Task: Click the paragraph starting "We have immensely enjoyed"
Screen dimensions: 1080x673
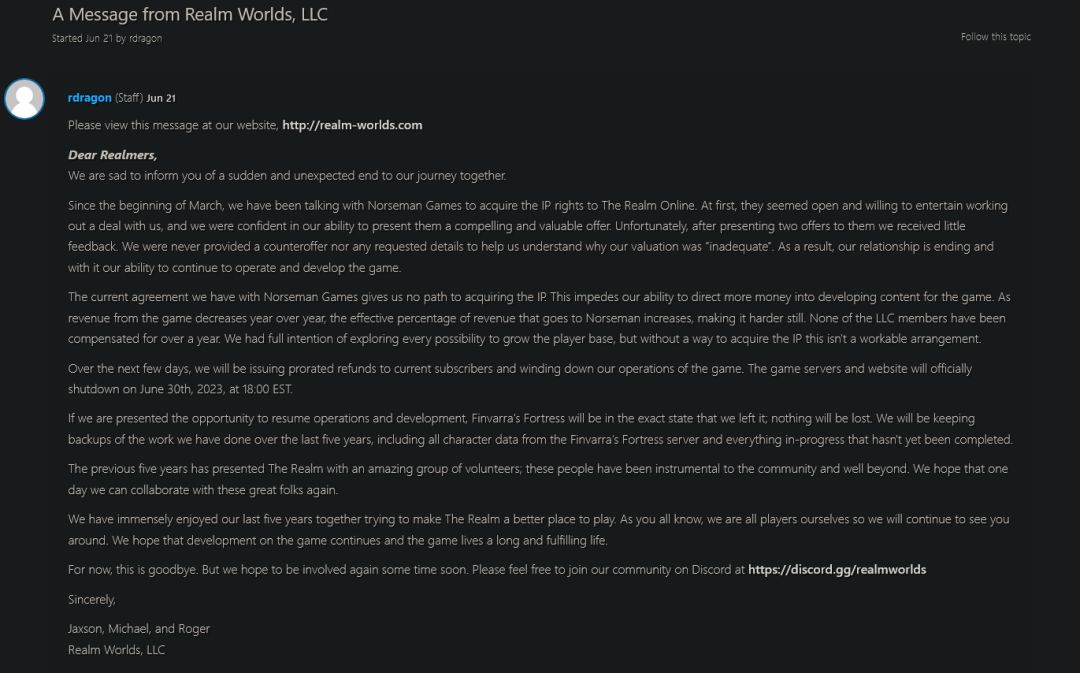Action: (x=538, y=529)
